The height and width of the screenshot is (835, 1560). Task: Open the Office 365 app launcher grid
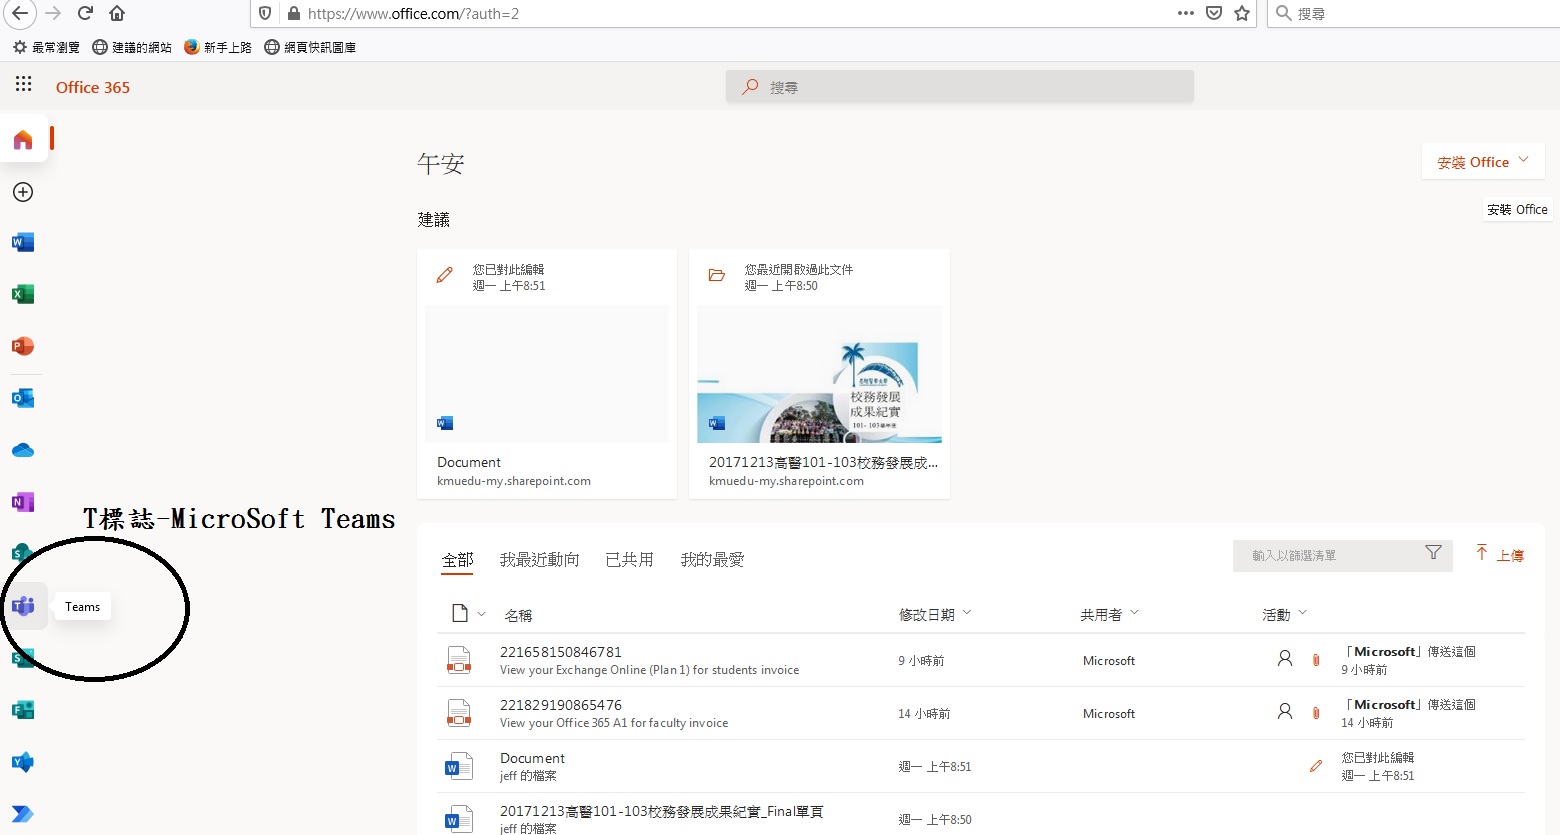click(x=23, y=84)
